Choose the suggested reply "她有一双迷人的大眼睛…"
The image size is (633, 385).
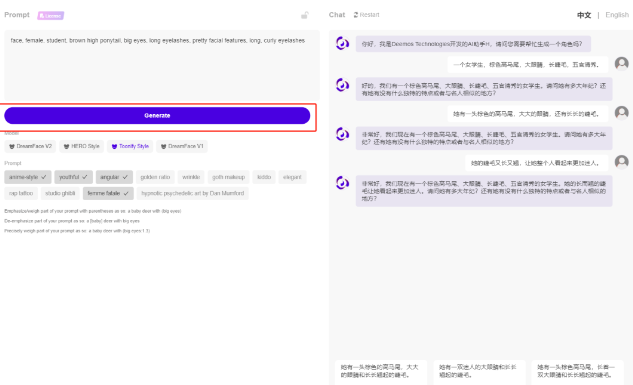[479, 371]
